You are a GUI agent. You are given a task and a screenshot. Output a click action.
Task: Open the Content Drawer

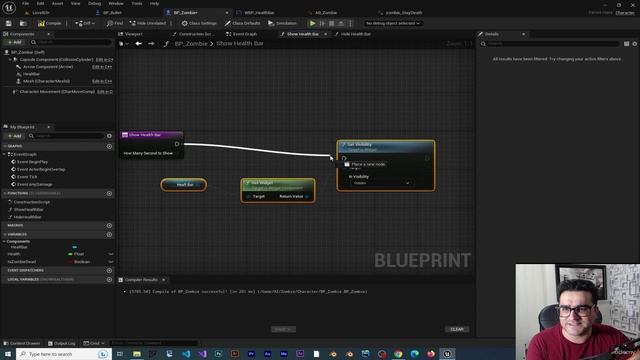click(22, 343)
